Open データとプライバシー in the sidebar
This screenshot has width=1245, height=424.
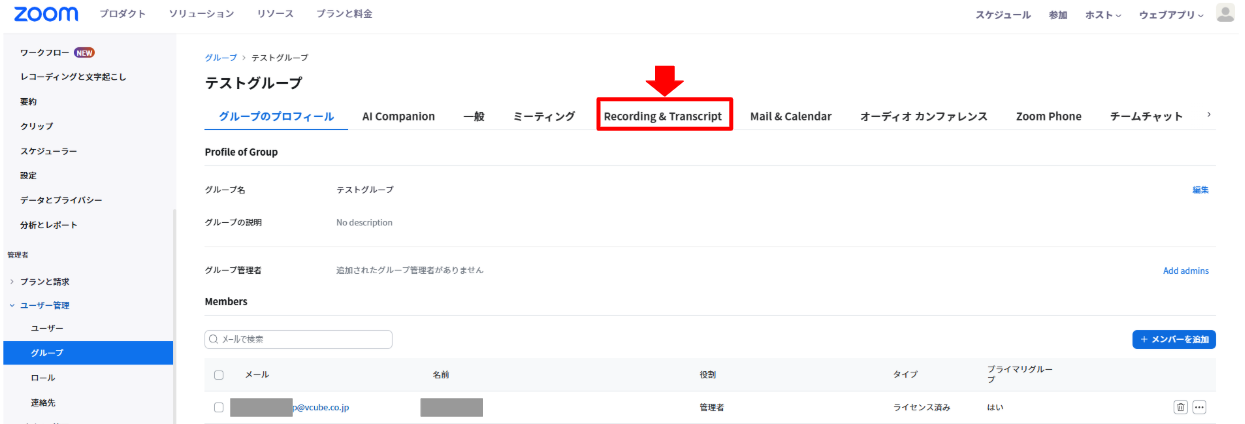click(x=61, y=200)
